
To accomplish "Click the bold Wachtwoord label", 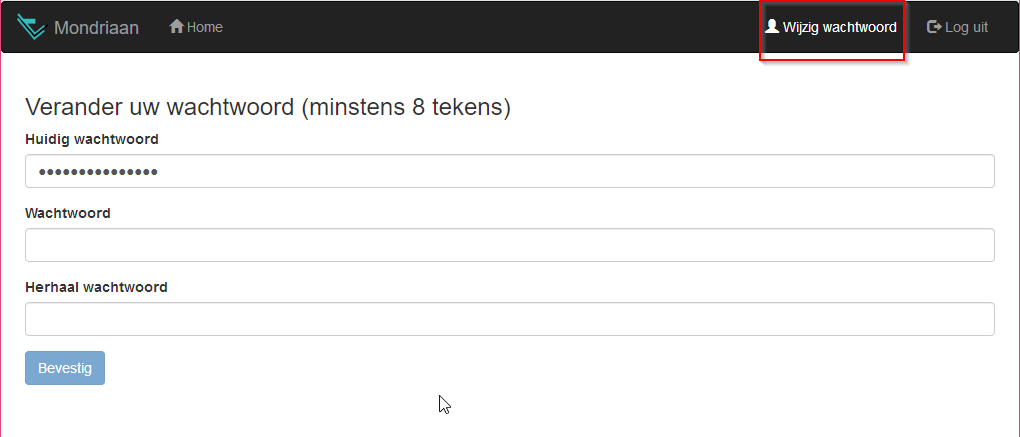I will pyautogui.click(x=68, y=213).
